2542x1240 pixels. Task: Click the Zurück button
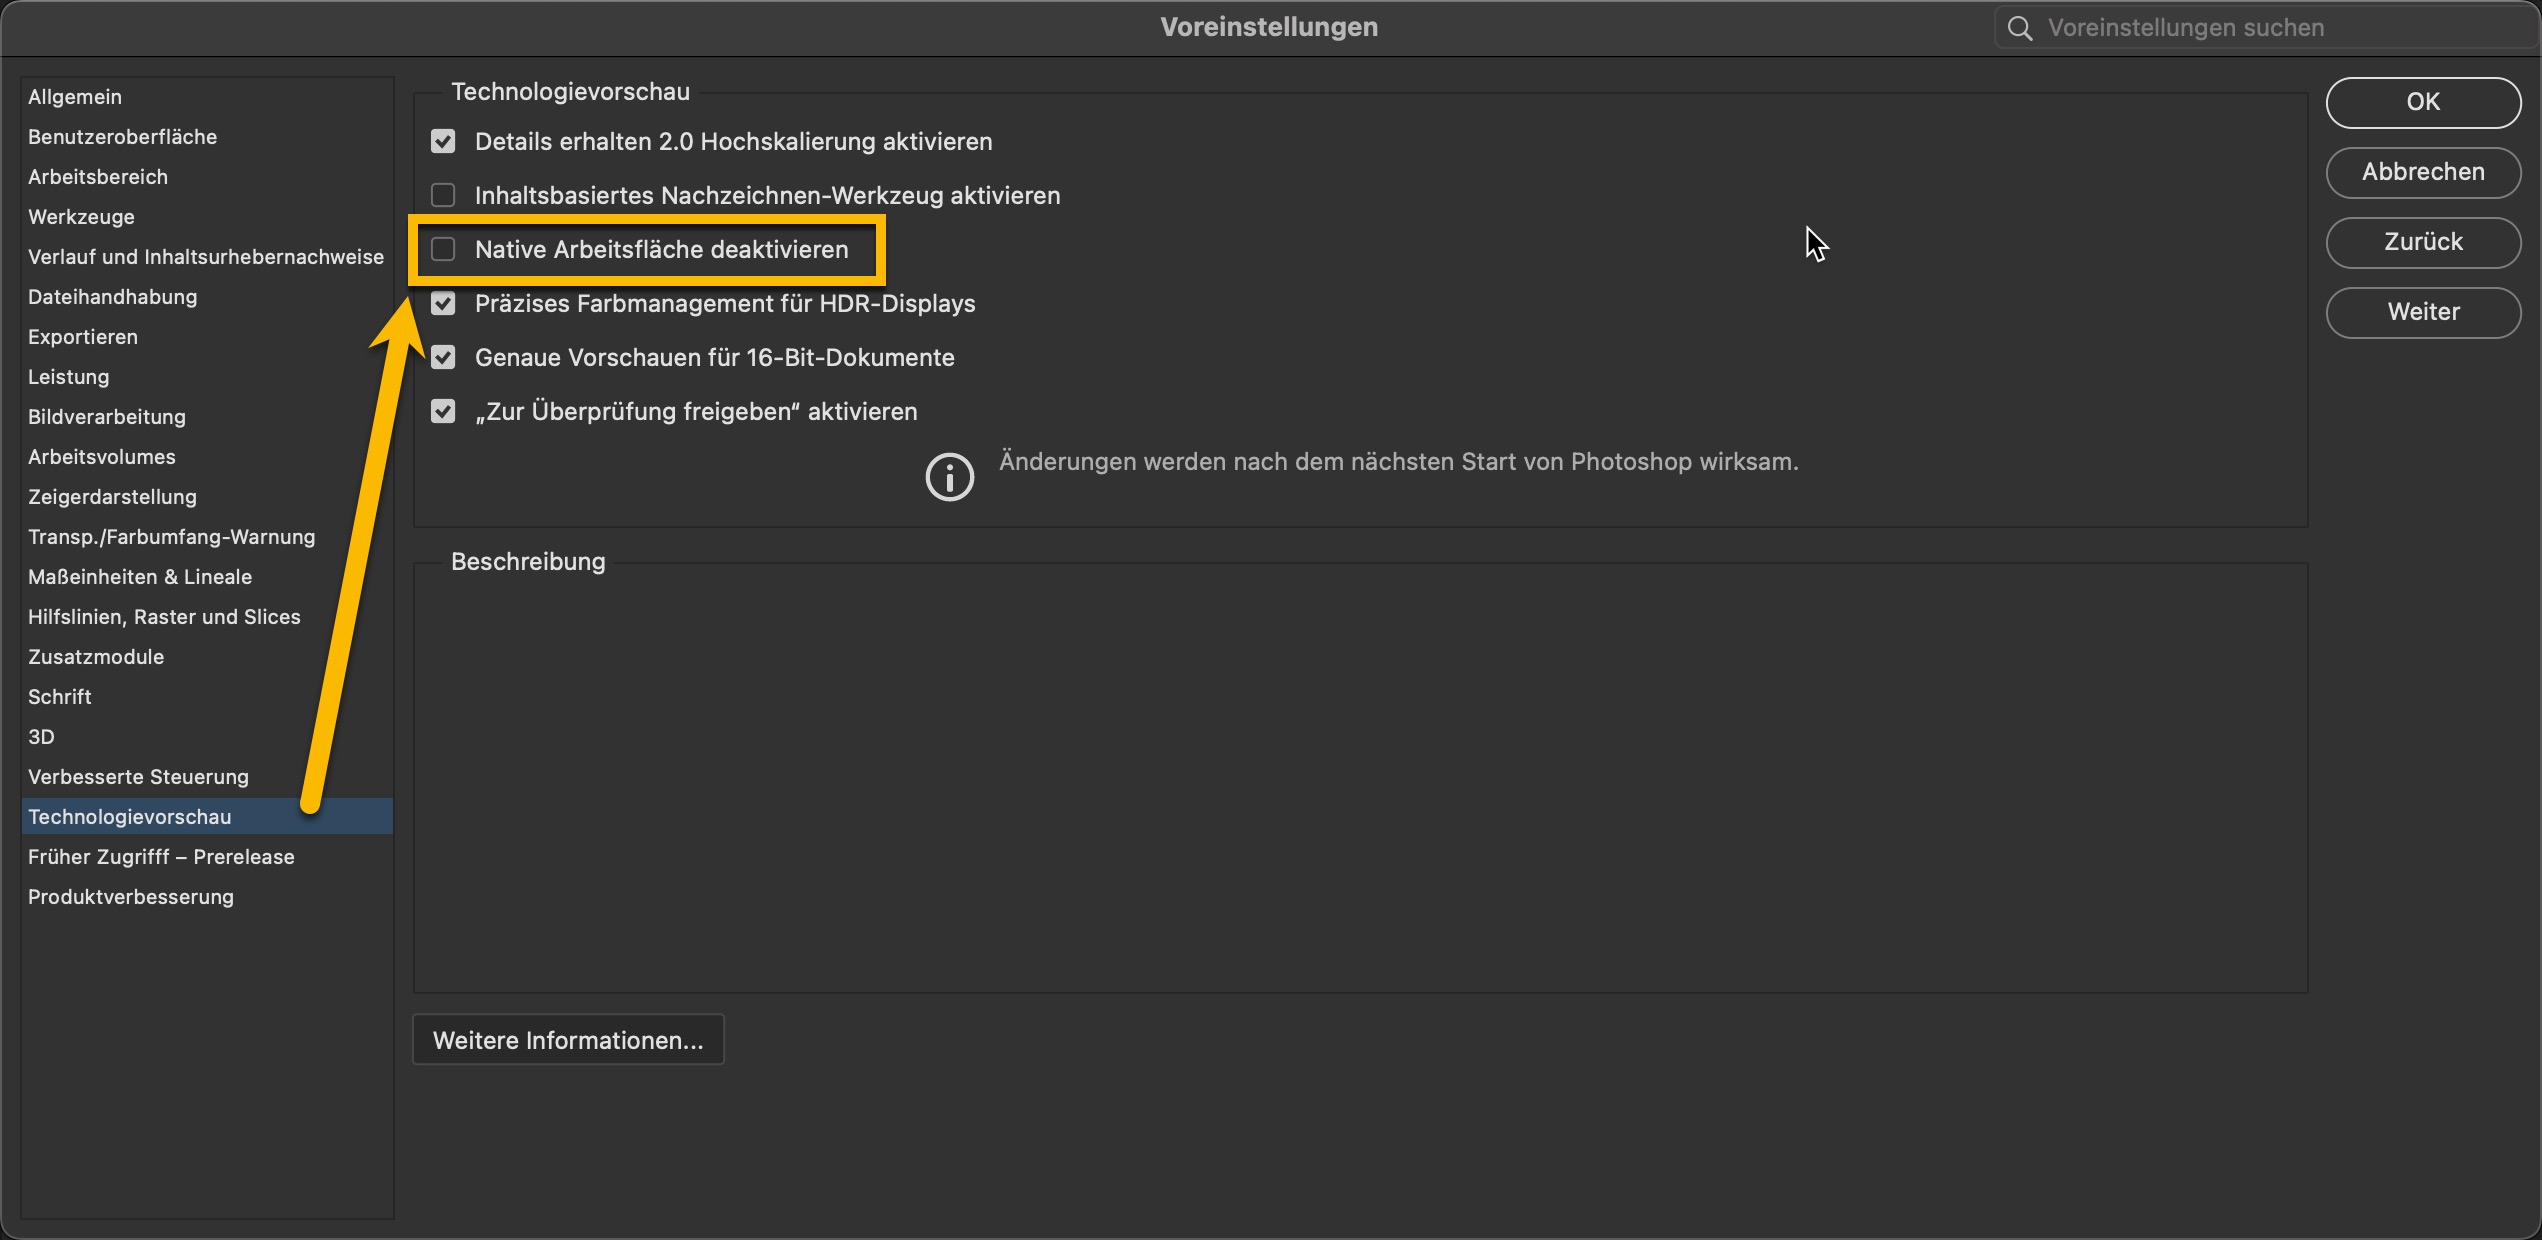tap(2422, 242)
